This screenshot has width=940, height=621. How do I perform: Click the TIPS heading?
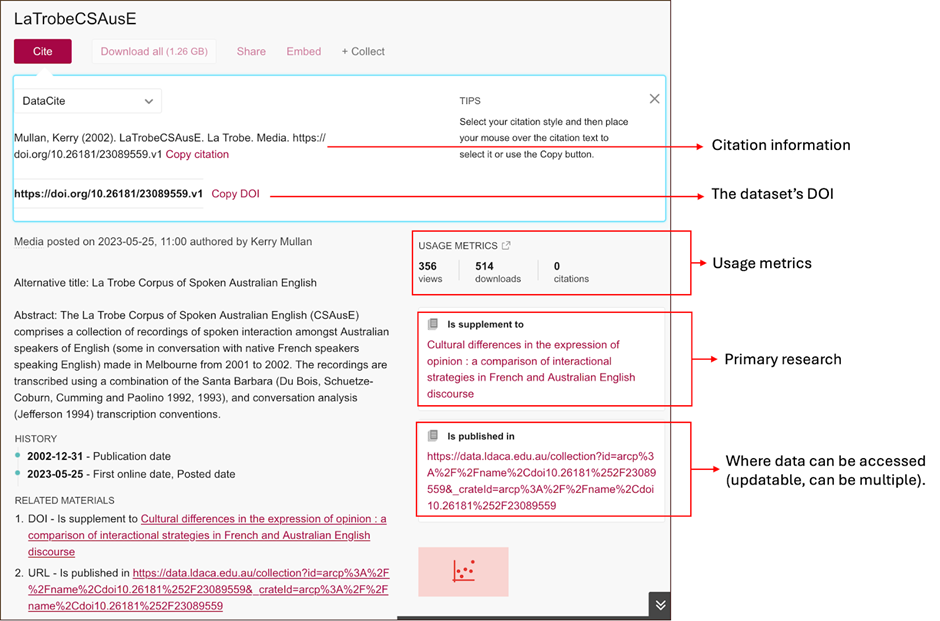pyautogui.click(x=470, y=101)
